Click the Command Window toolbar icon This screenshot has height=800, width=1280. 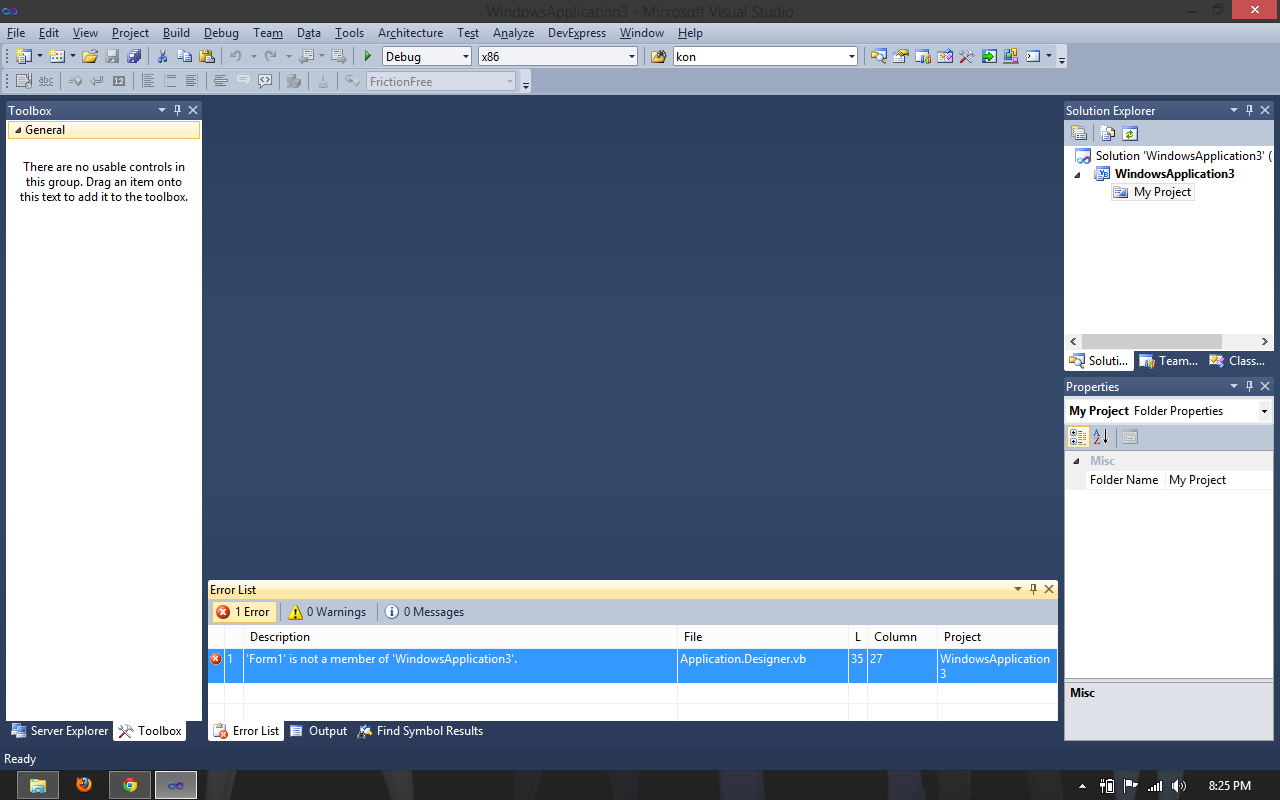pos(1033,56)
